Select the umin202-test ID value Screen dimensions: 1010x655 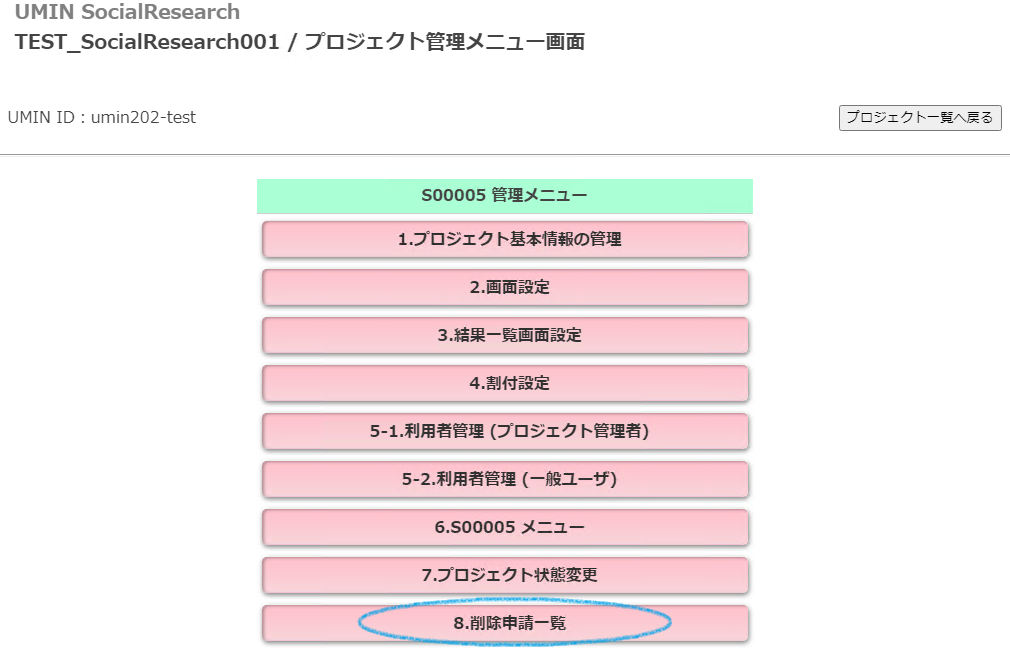point(144,118)
